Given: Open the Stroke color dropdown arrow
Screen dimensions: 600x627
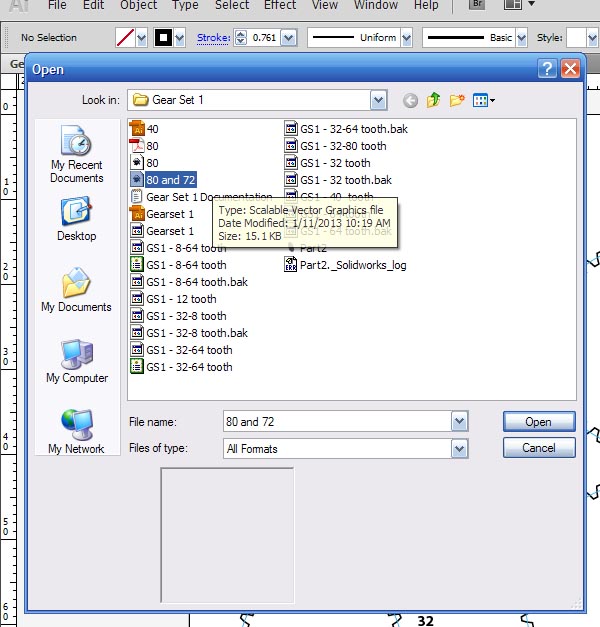Looking at the screenshot, I should coord(180,38).
